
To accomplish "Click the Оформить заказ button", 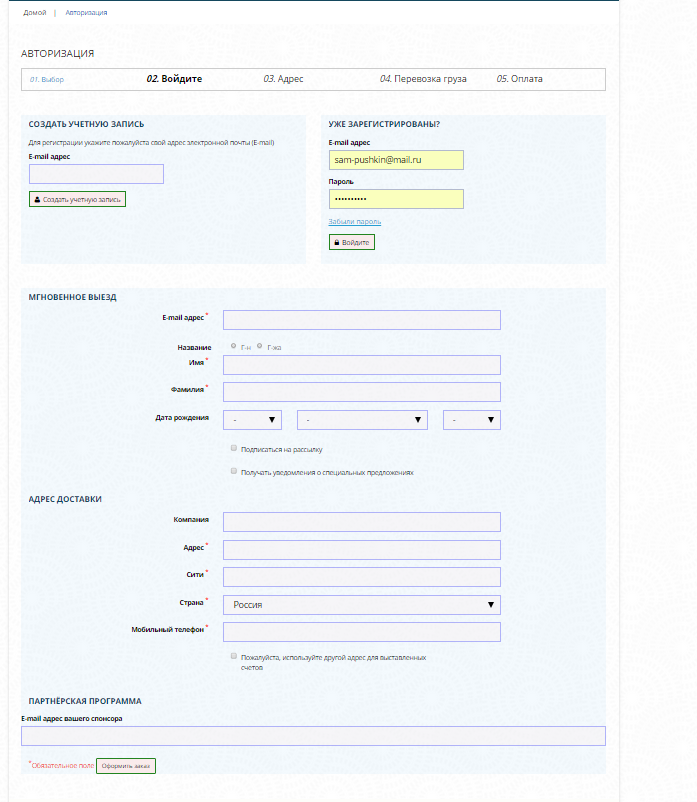I will [126, 766].
